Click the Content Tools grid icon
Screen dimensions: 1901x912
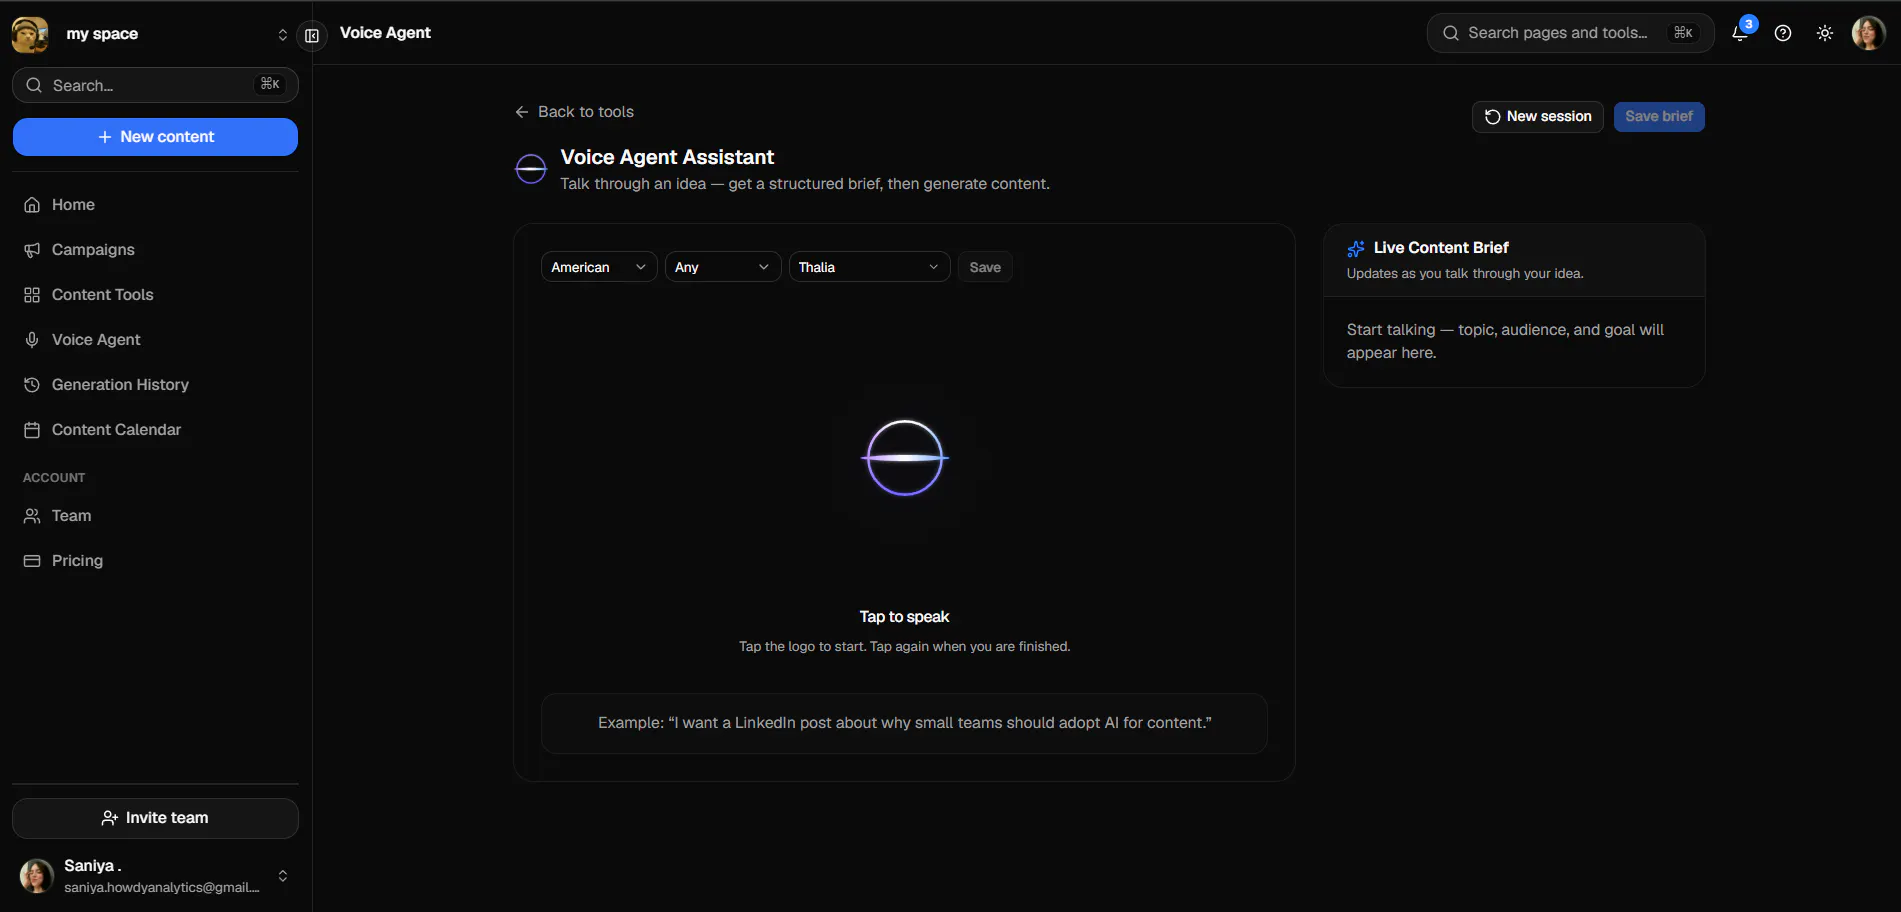pyautogui.click(x=32, y=295)
